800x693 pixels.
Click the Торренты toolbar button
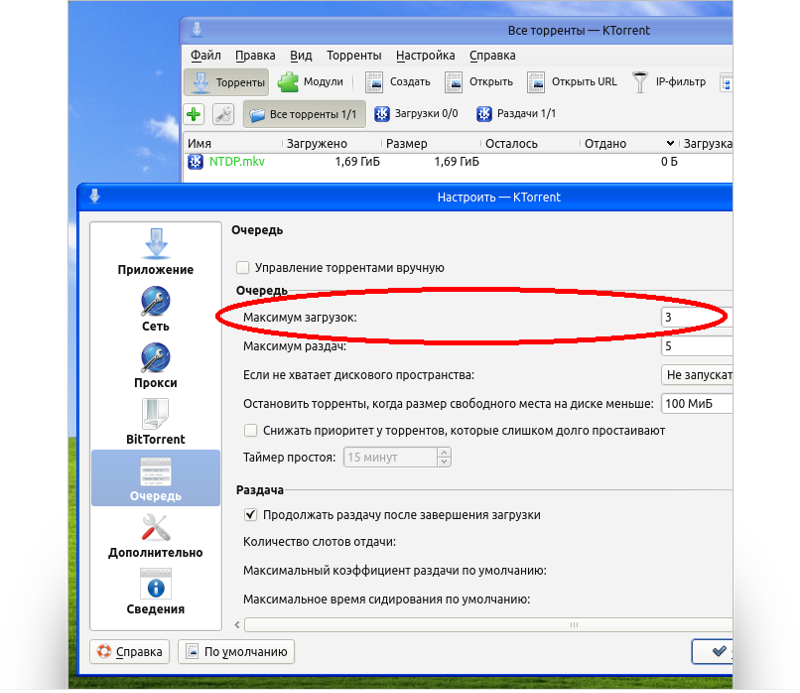click(227, 82)
